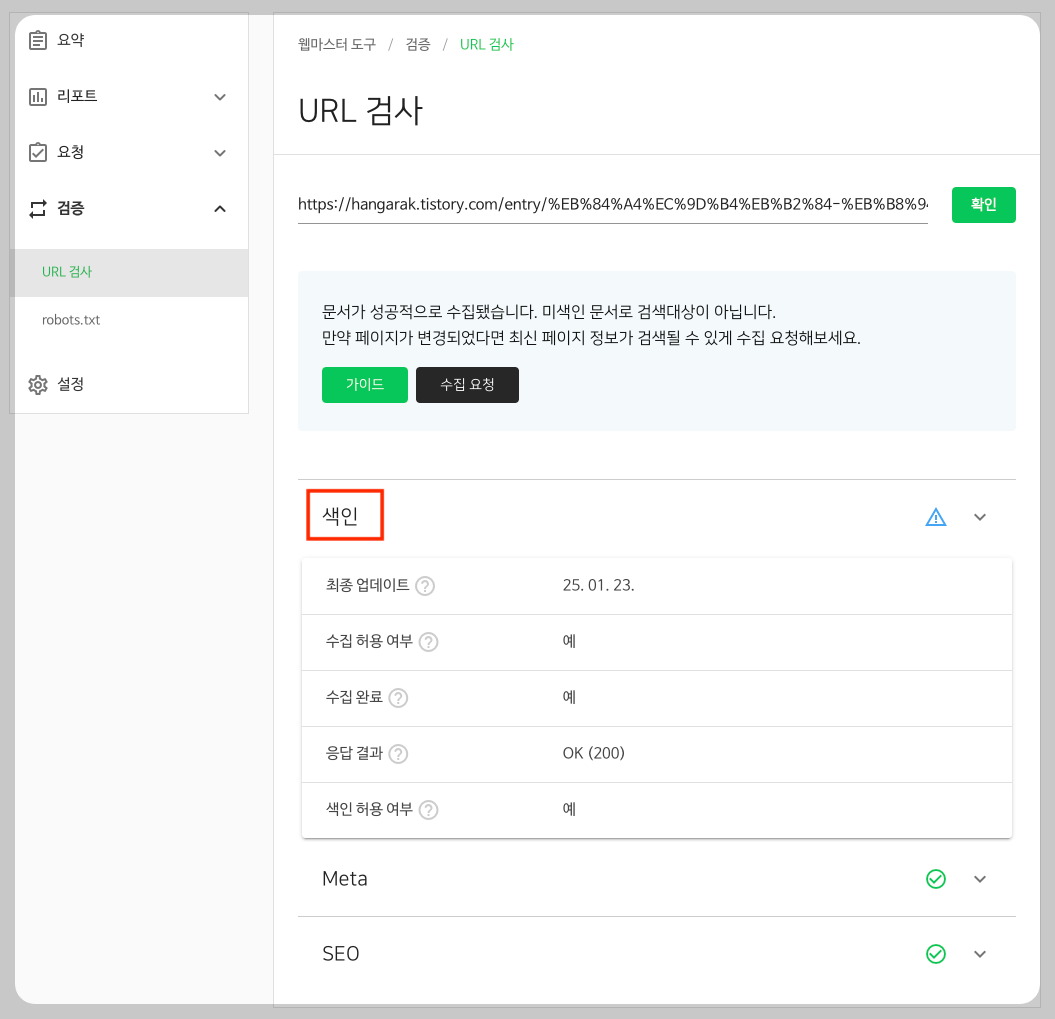Open 설정 via the gear icon

point(38,384)
